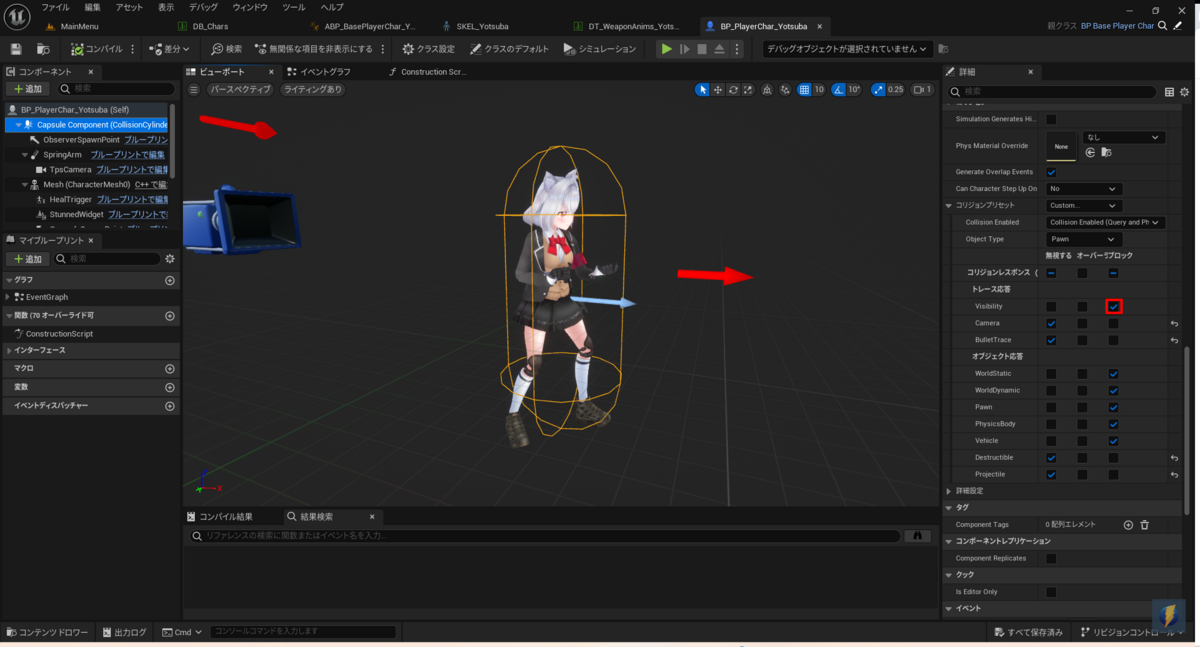Open play options three-dot menu

pos(735,48)
